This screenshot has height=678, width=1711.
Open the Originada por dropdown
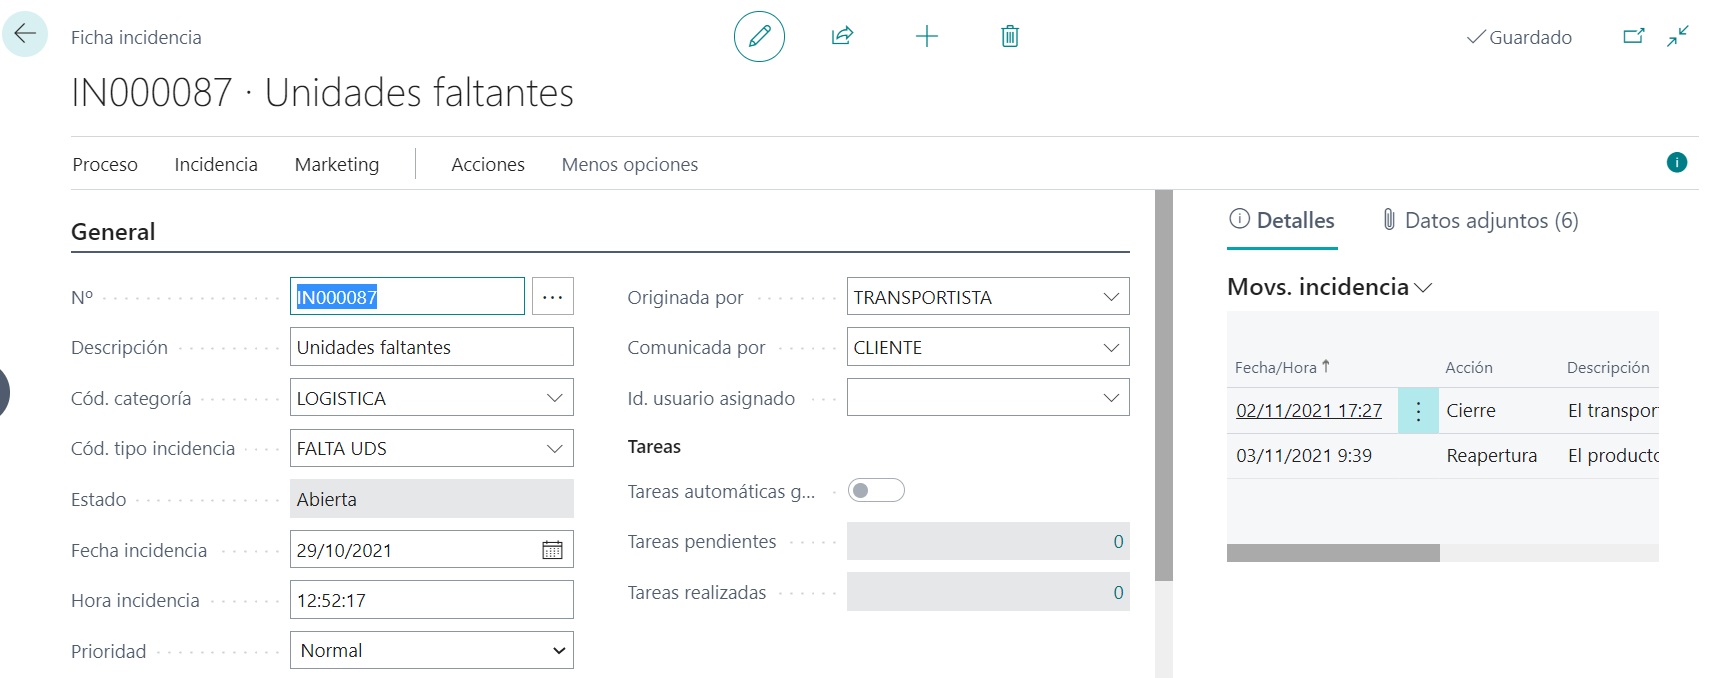click(1110, 297)
